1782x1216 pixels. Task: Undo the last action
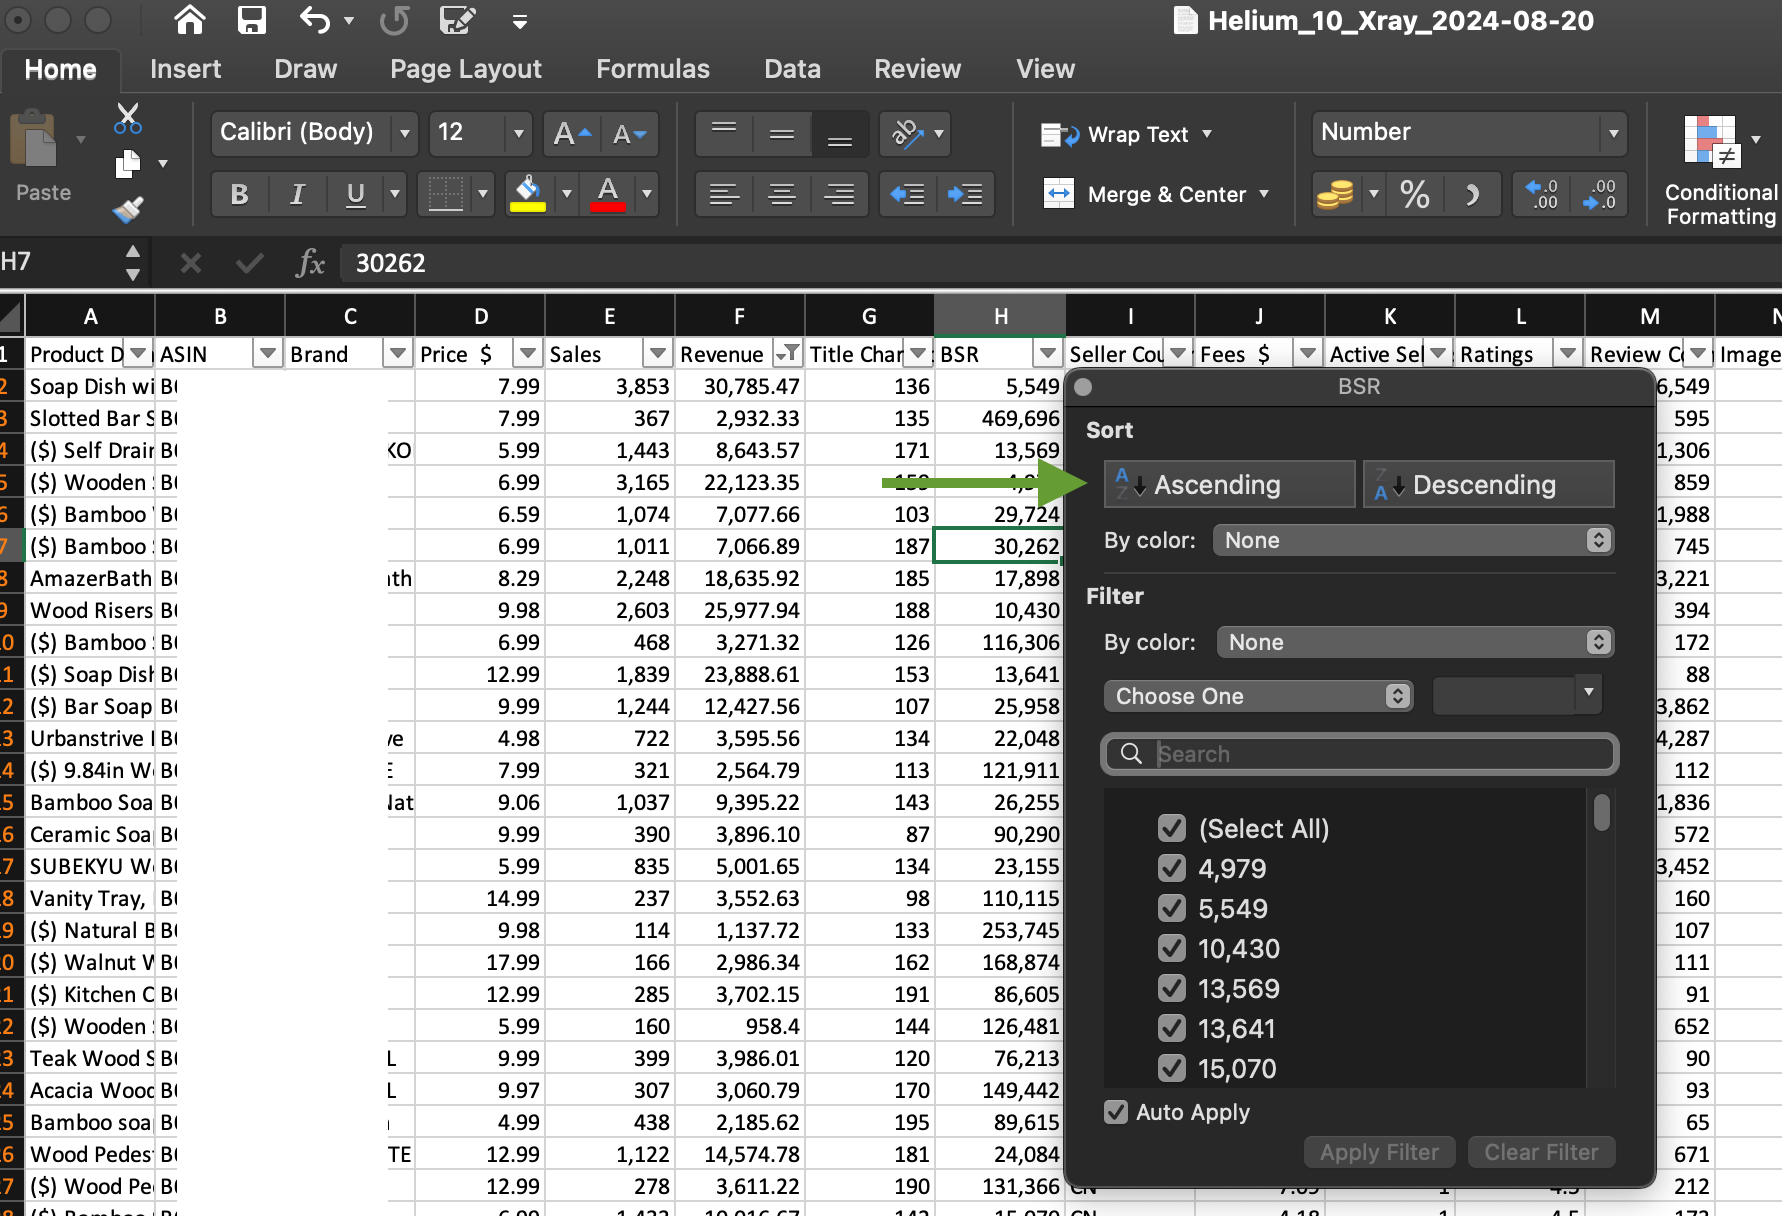click(x=314, y=20)
